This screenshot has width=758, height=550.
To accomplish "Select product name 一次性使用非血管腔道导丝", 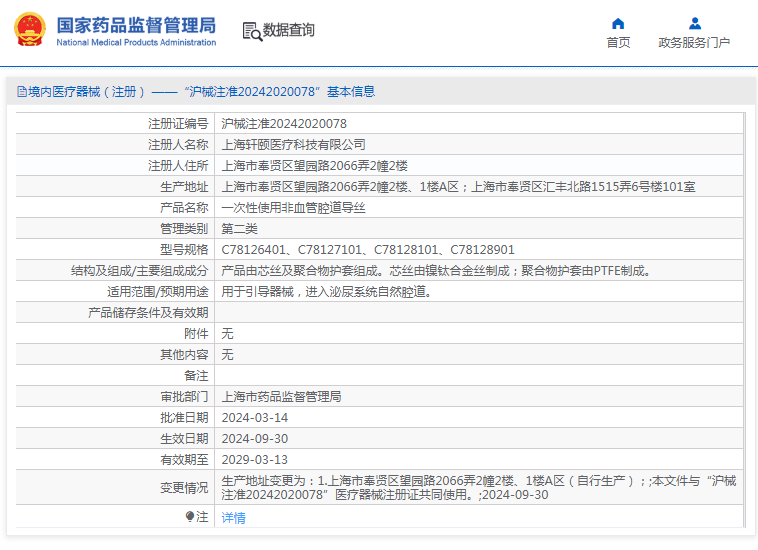I will pos(293,208).
